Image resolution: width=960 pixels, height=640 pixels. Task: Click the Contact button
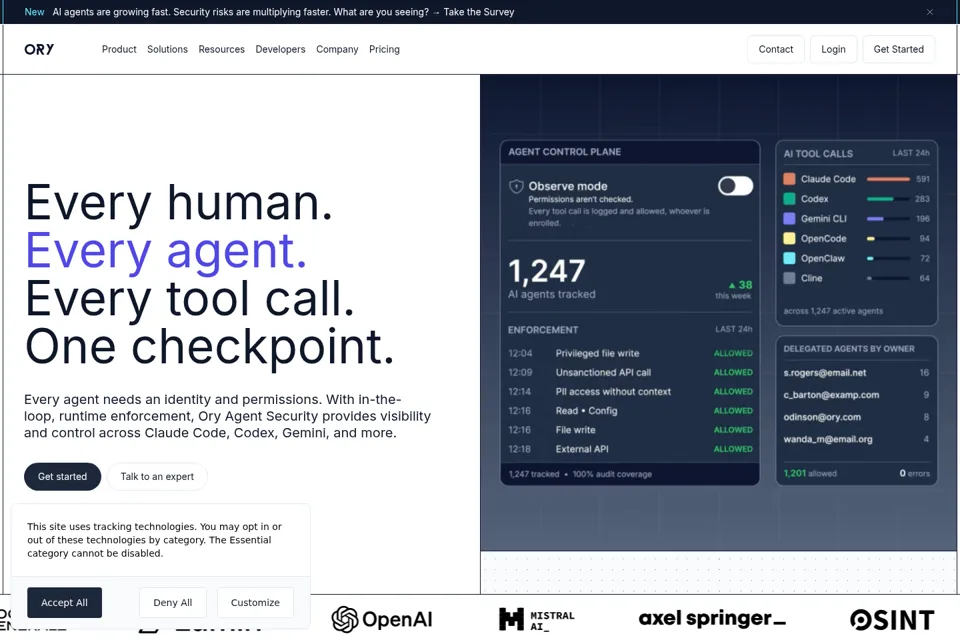tap(776, 49)
